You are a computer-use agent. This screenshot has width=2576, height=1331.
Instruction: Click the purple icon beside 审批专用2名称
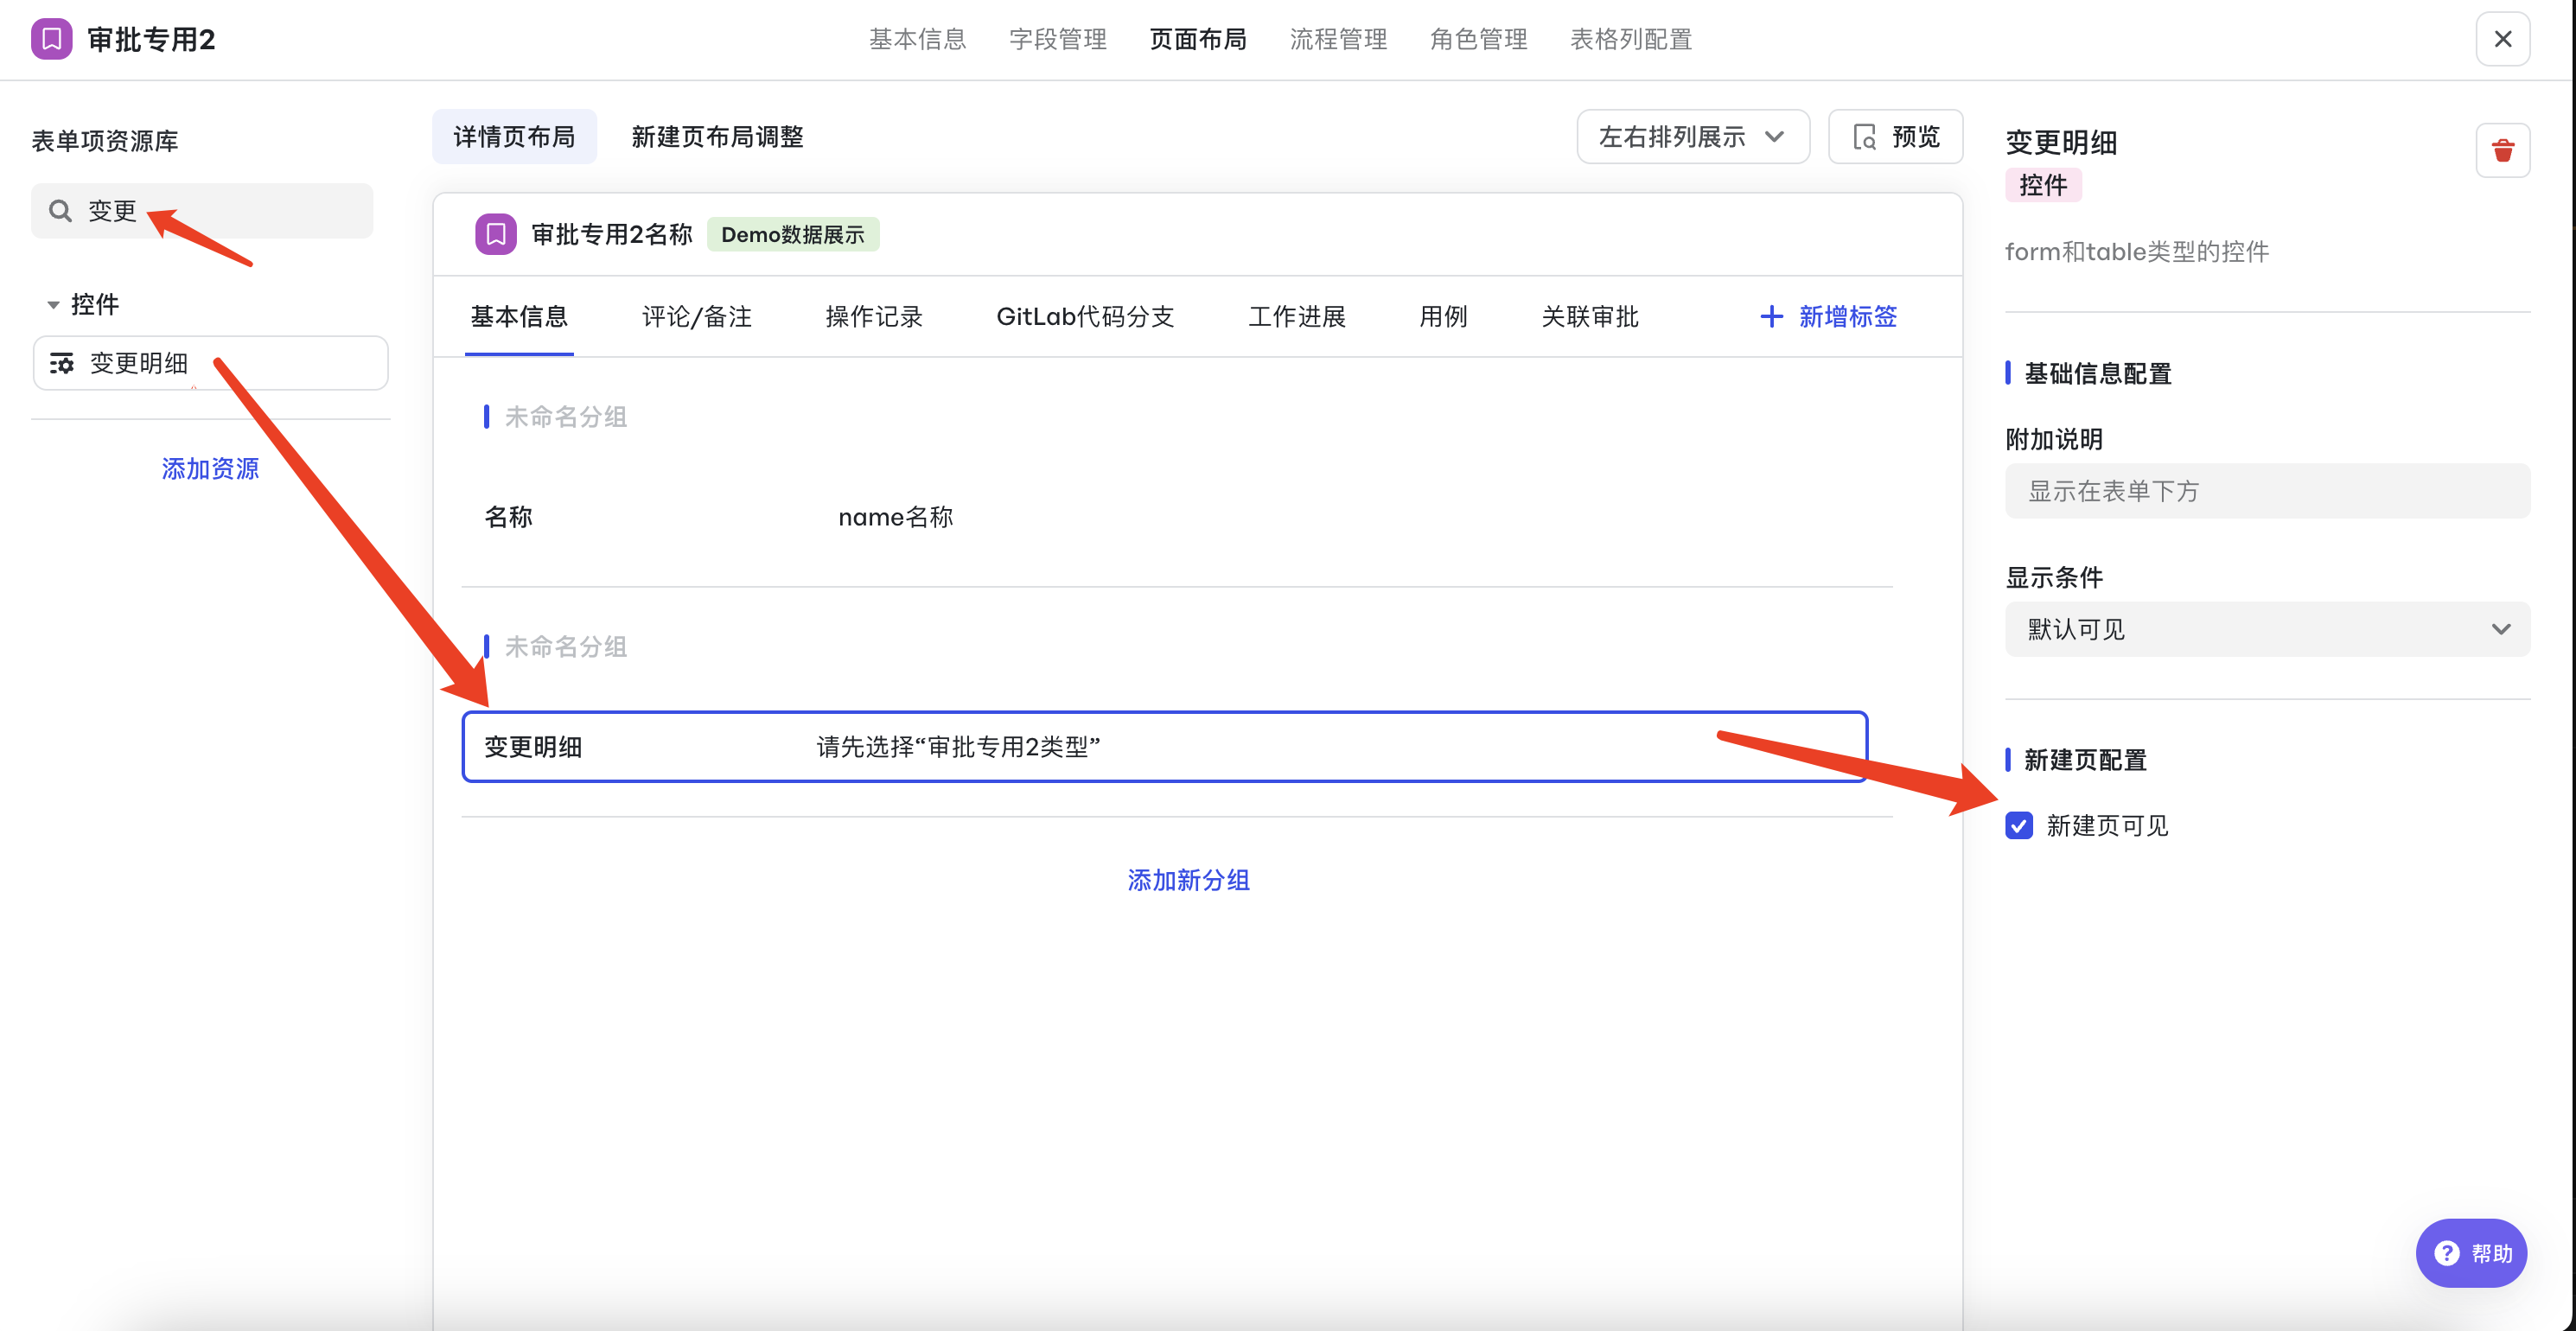point(496,235)
